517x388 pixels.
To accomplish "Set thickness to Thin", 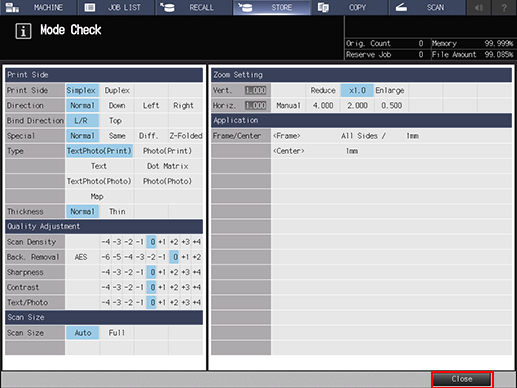I will pos(117,212).
